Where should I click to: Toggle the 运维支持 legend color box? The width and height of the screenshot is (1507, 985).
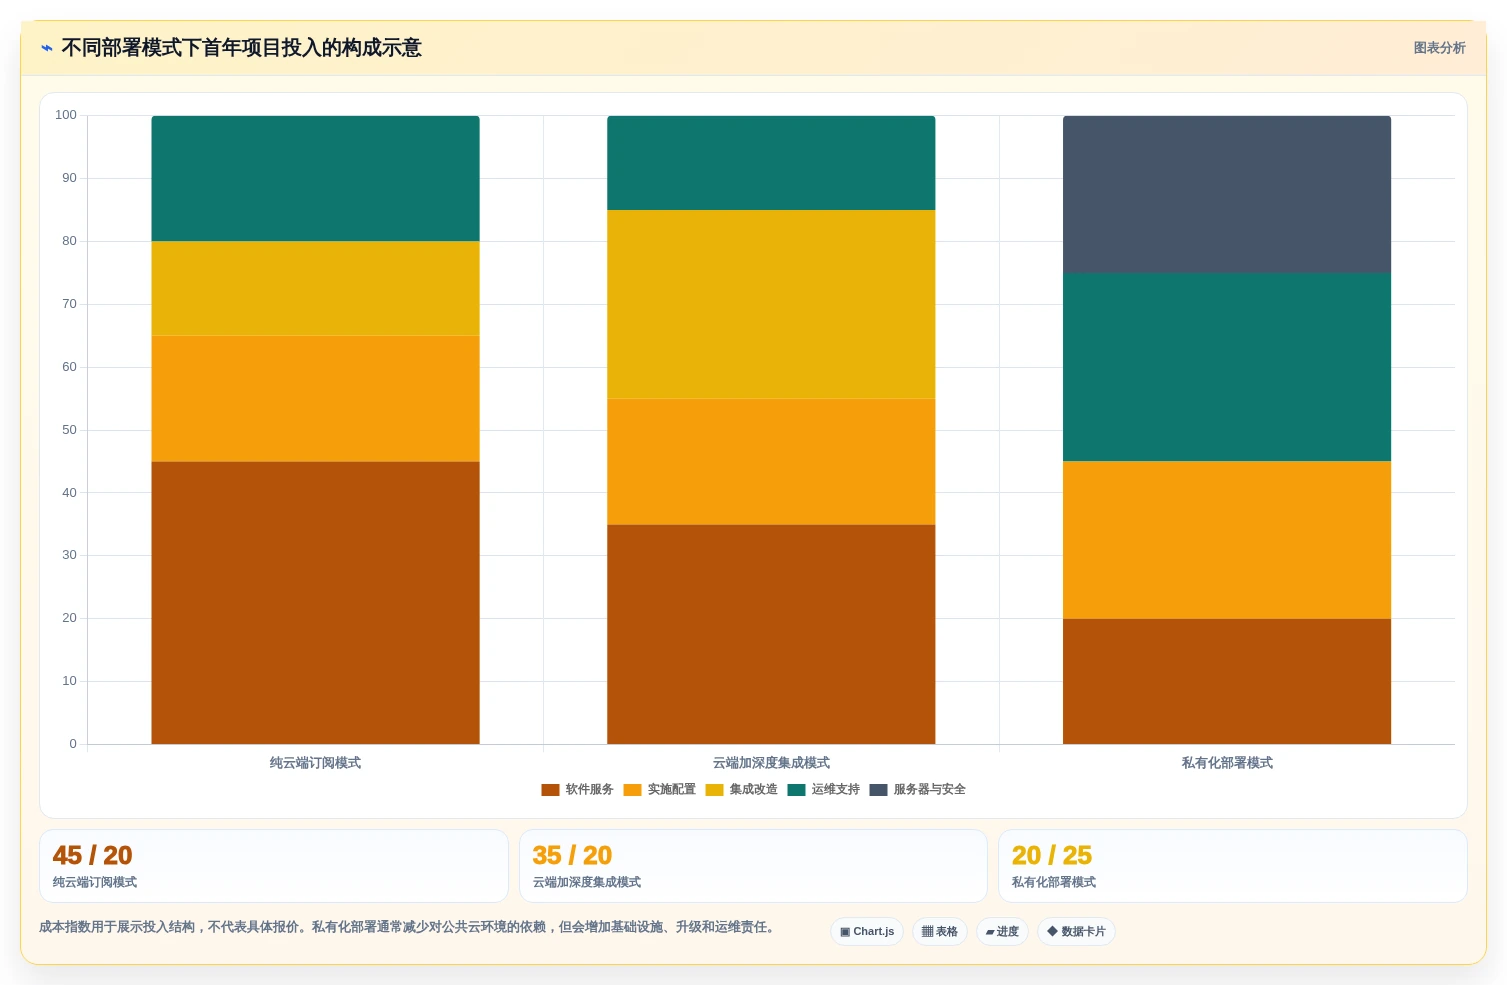(x=796, y=790)
